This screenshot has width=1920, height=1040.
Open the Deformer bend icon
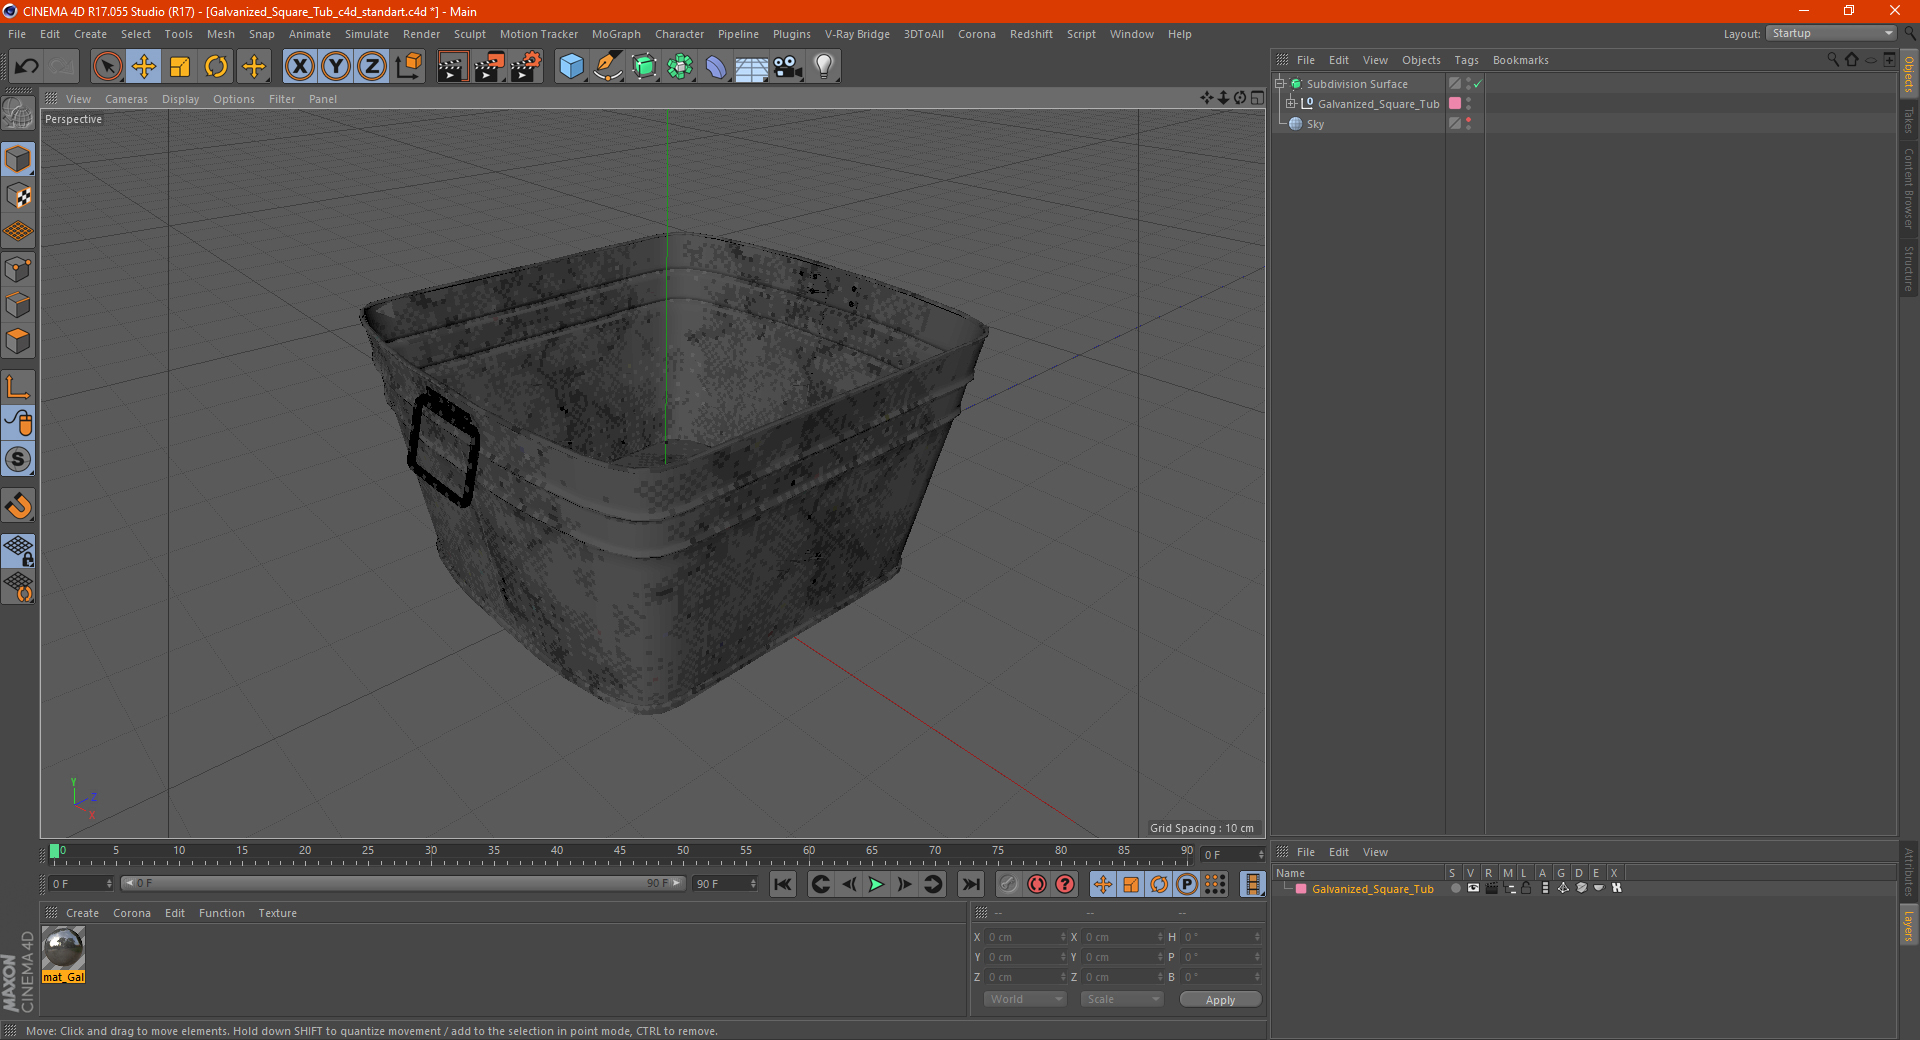click(x=716, y=67)
